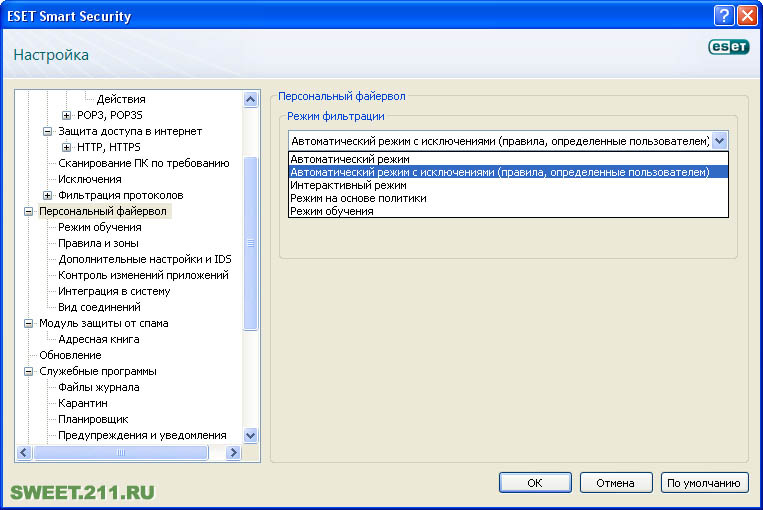Viewport: 763px width, 510px height.
Task: Open the help question mark button
Action: 724,16
